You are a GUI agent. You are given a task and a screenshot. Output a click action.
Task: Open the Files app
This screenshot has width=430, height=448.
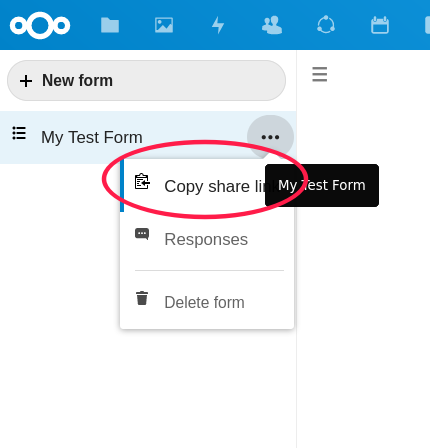point(110,25)
